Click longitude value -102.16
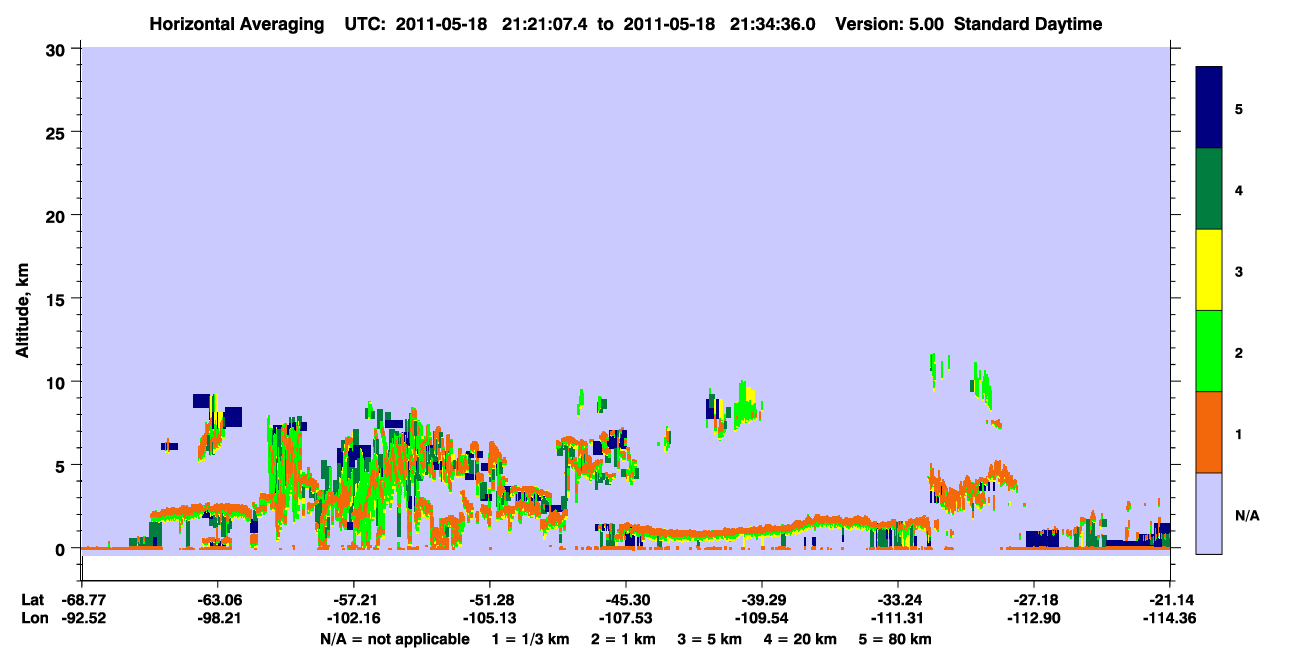 tap(354, 618)
